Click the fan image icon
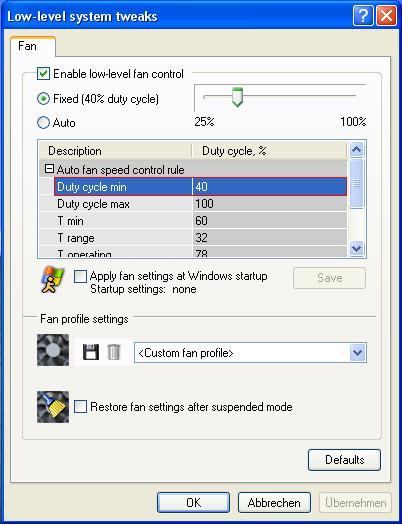Screen dimensions: 402x524 [x=53, y=350]
